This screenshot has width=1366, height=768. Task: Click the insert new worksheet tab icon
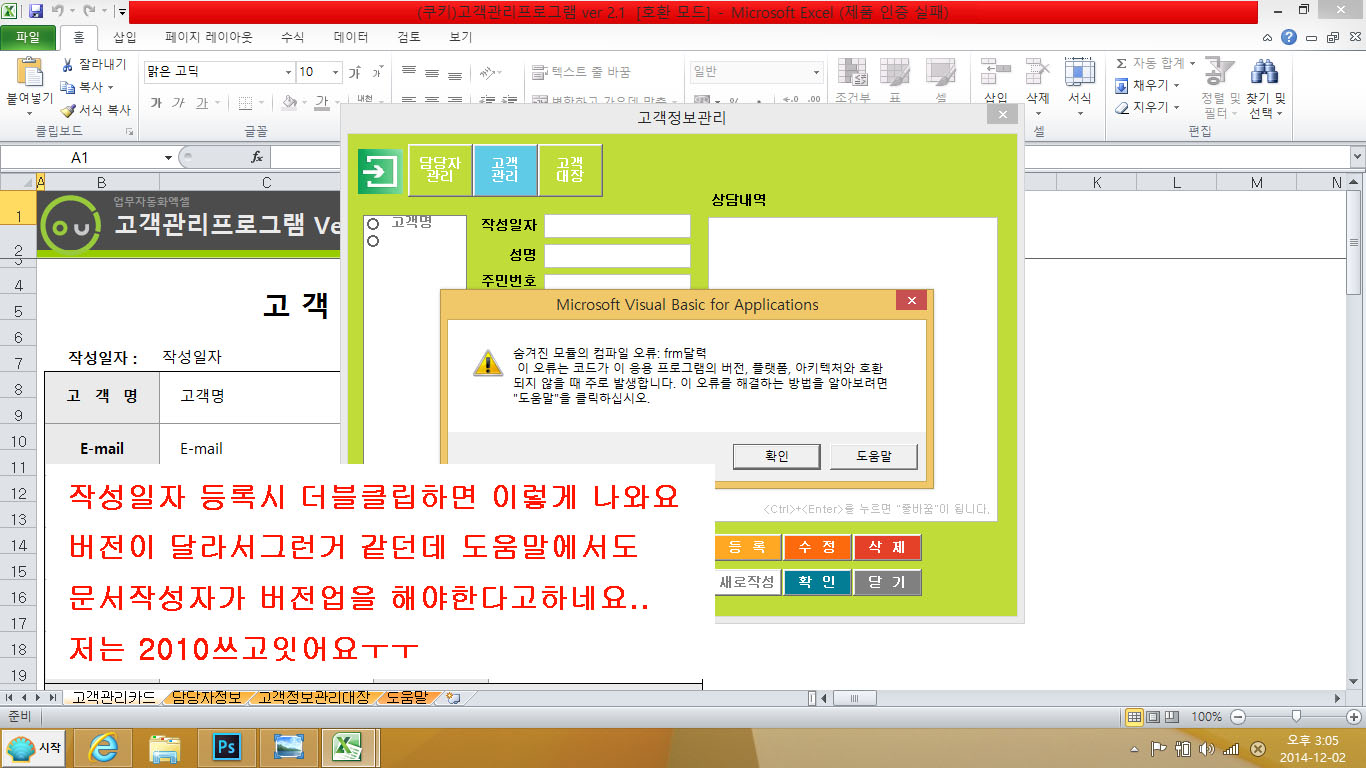tap(453, 697)
